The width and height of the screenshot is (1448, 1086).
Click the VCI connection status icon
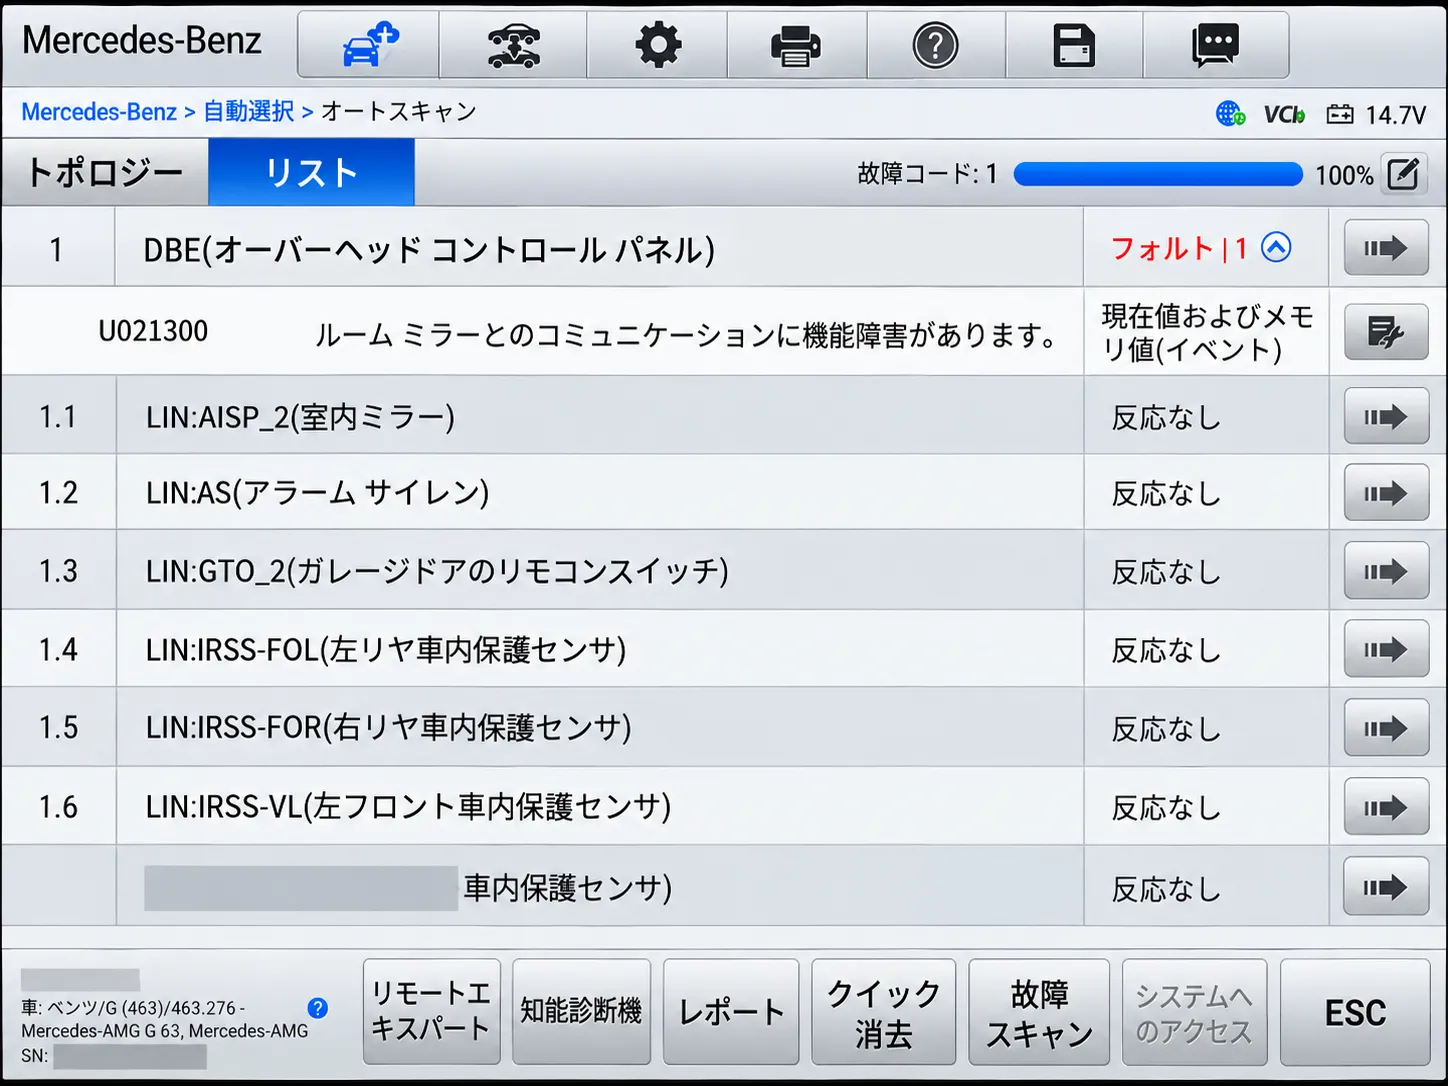[x=1284, y=114]
